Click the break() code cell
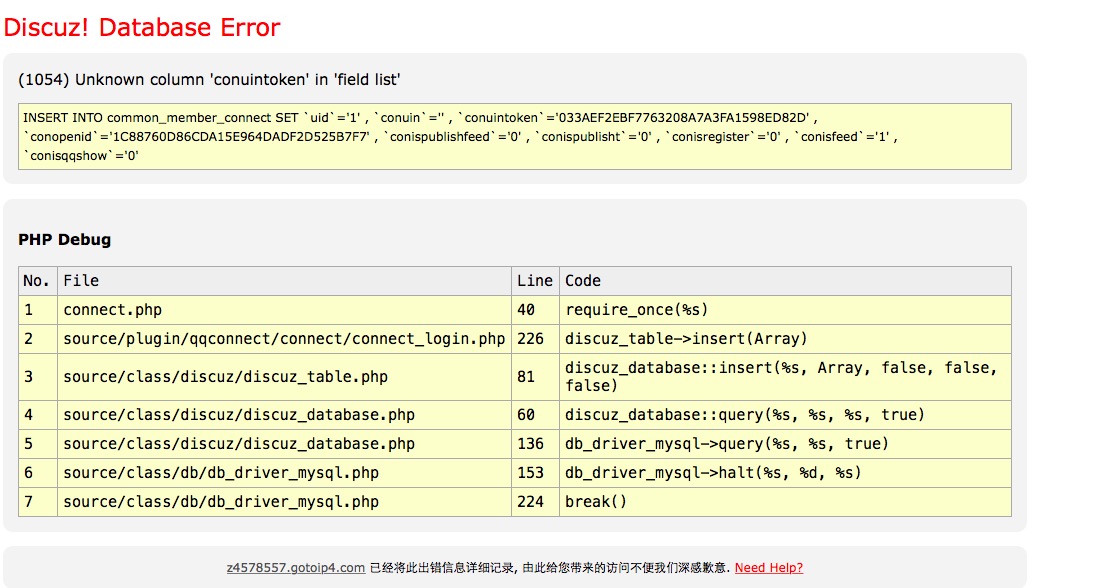 click(596, 501)
